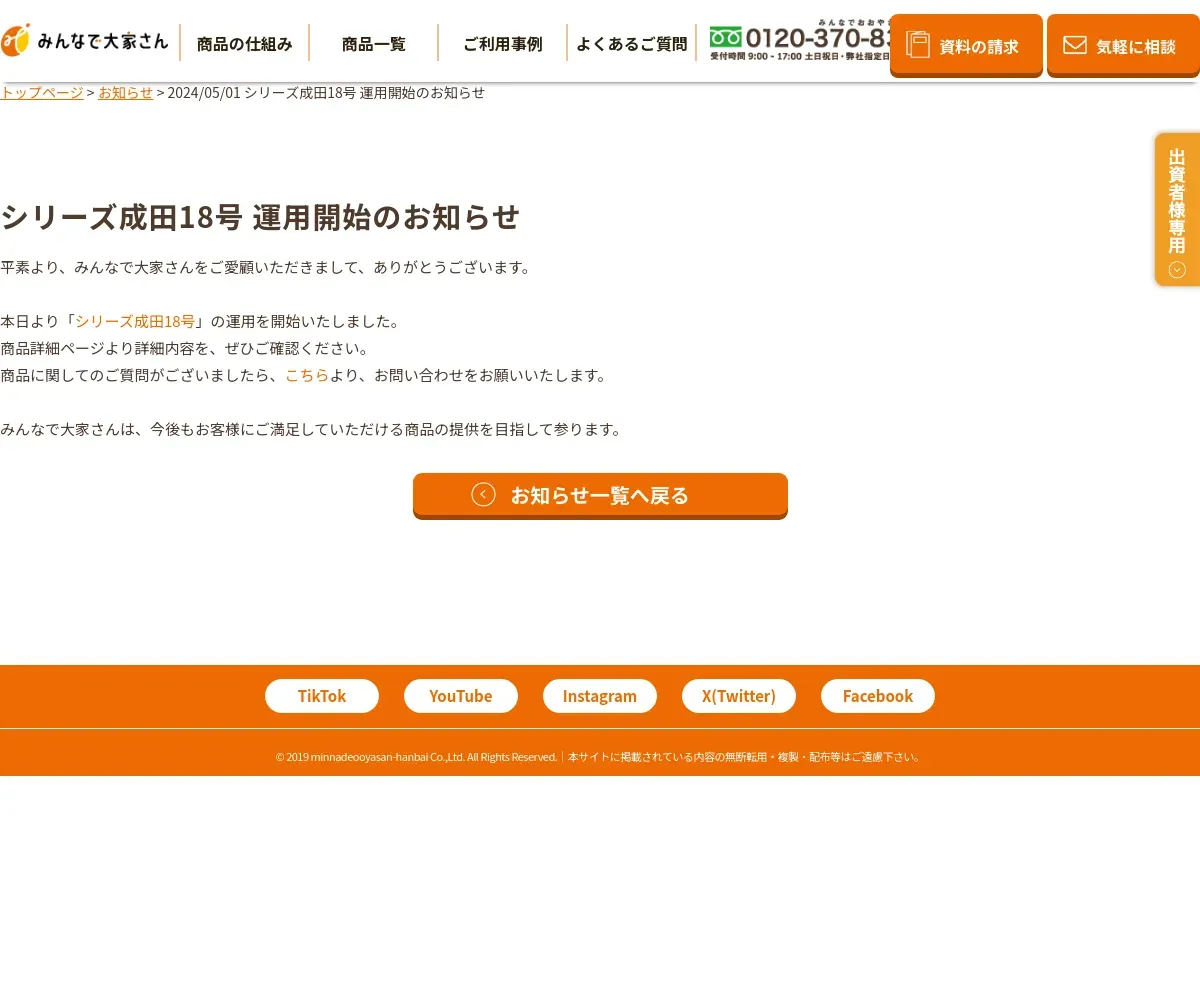Click the こちら inquiry link
This screenshot has width=1200, height=1000.
pyautogui.click(x=307, y=375)
